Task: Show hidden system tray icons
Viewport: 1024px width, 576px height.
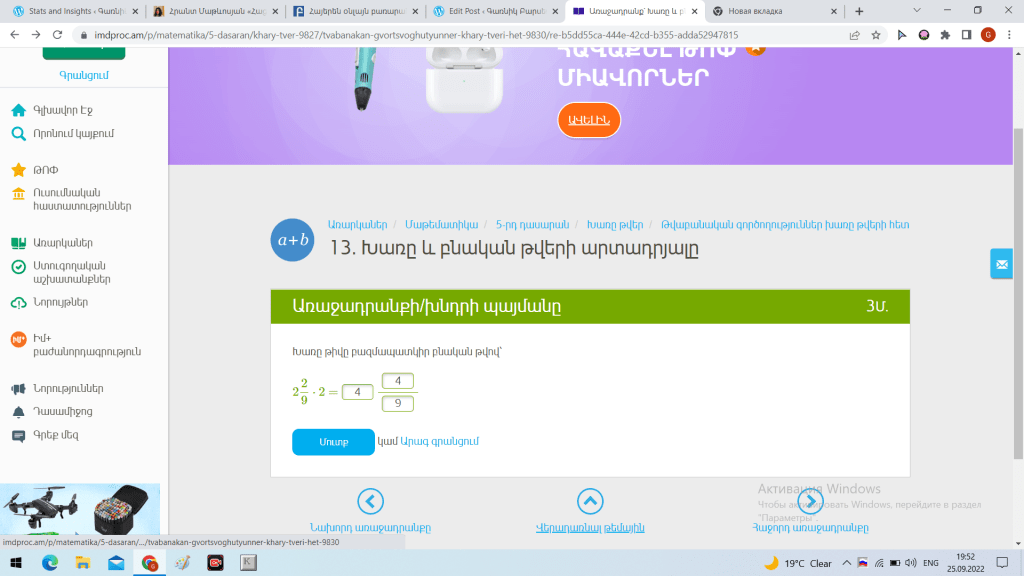Action: 849,563
